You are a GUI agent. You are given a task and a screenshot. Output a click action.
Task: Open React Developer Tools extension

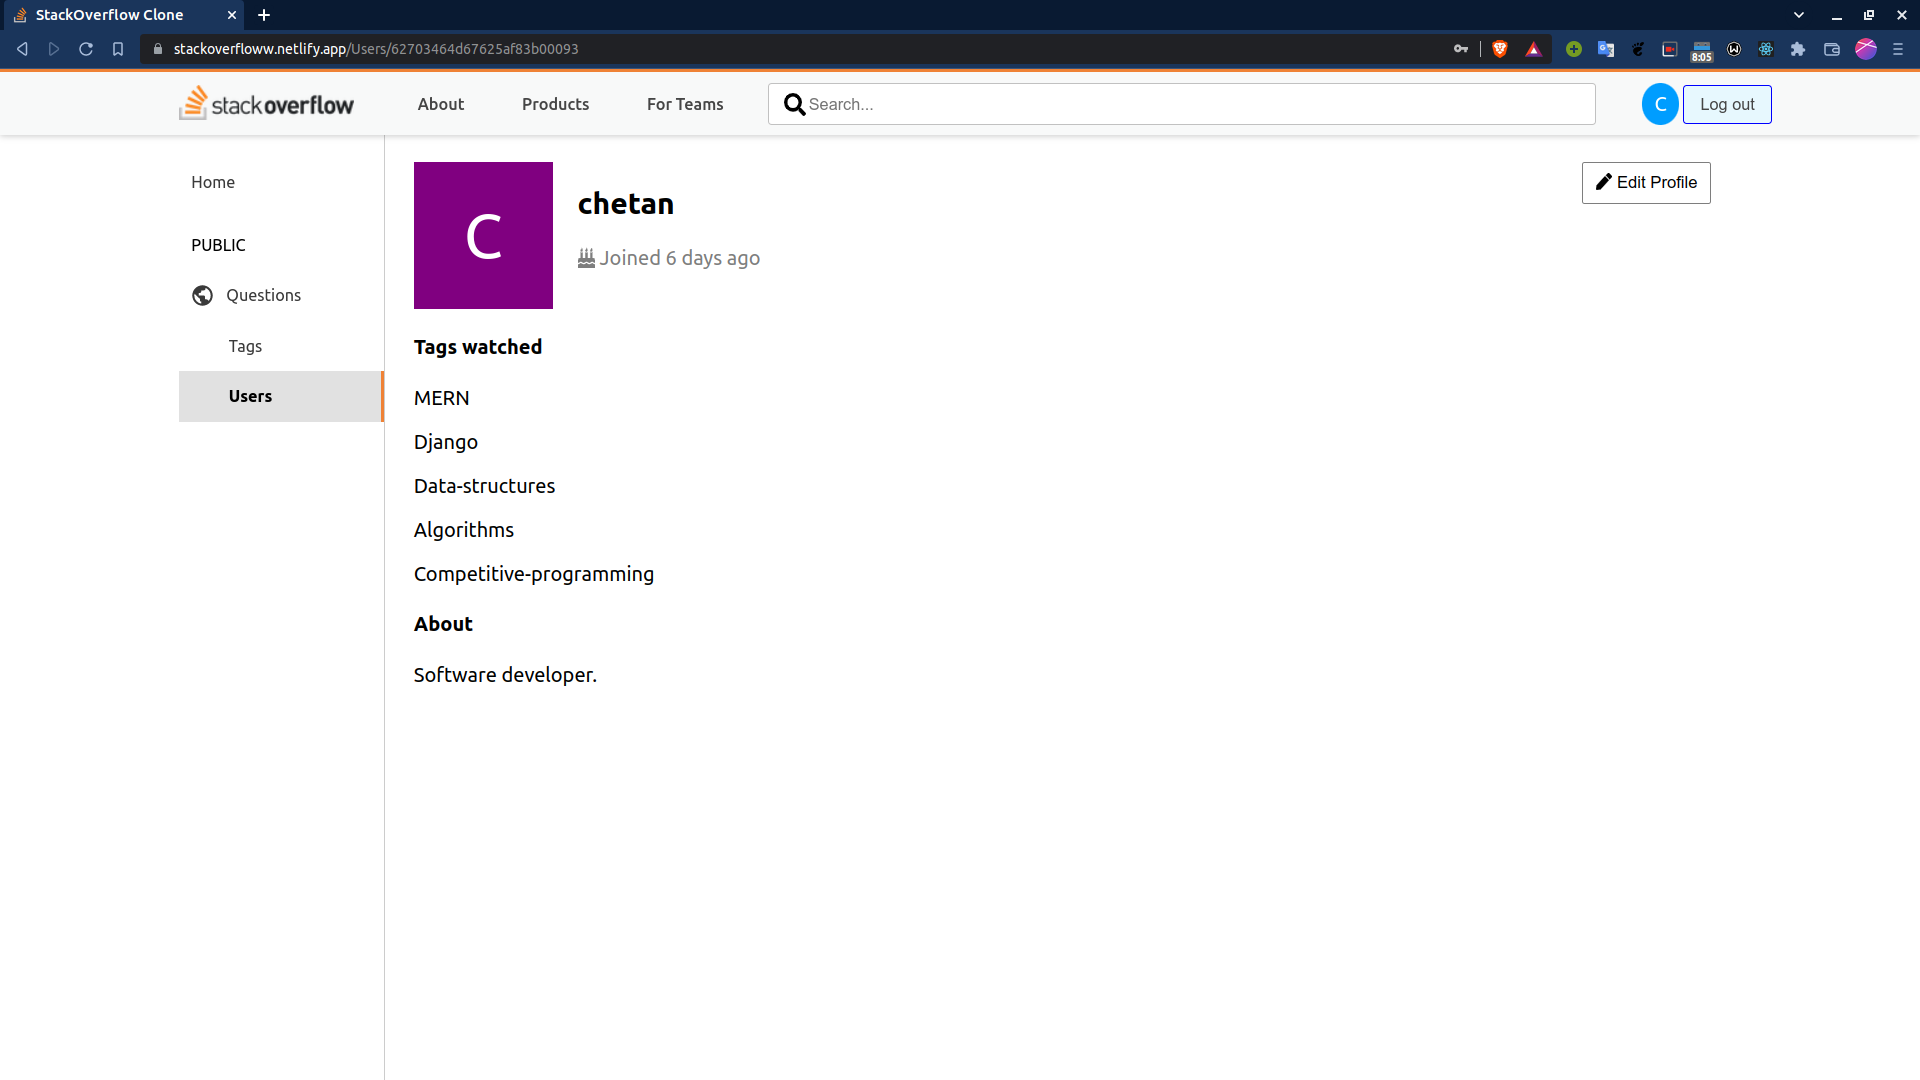tap(1766, 49)
